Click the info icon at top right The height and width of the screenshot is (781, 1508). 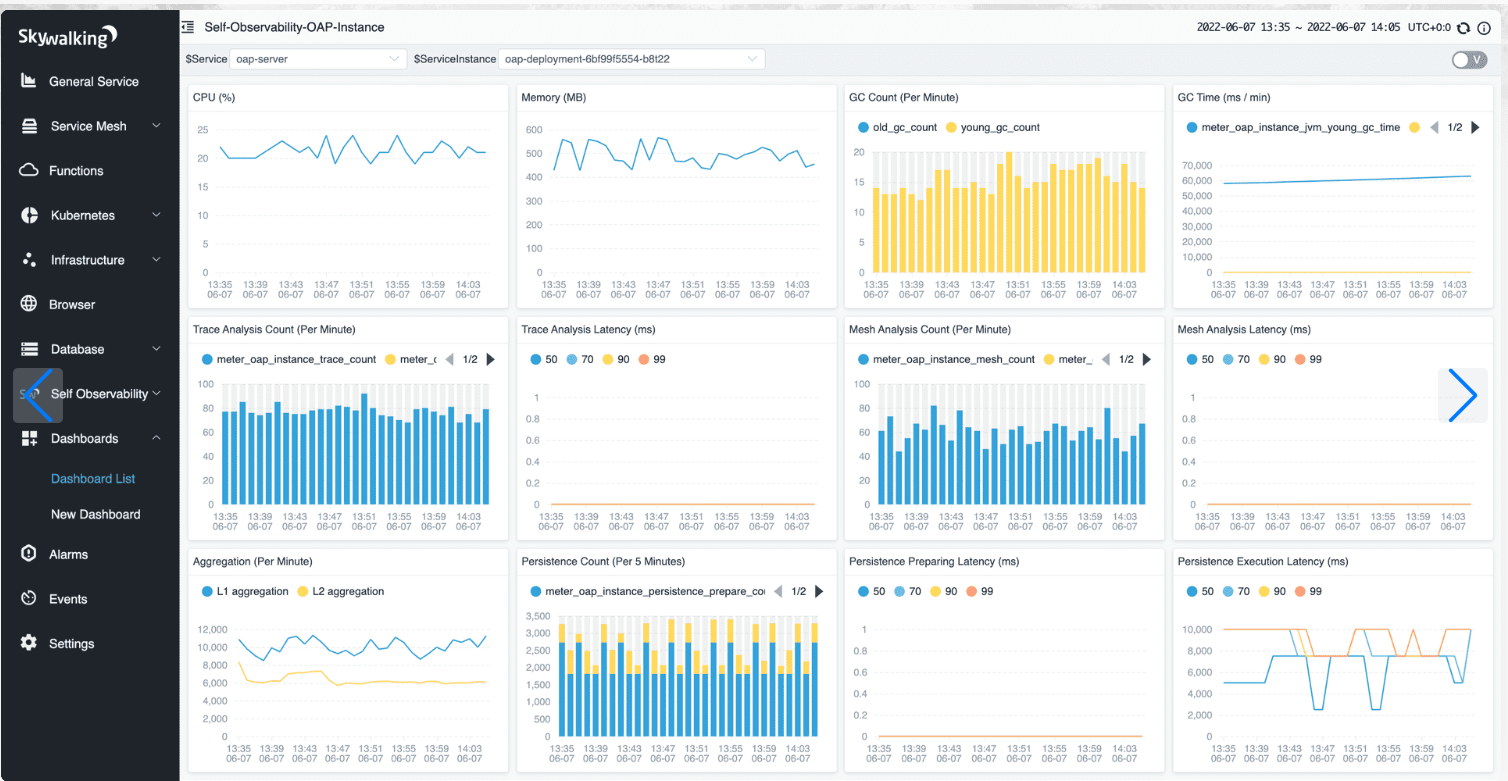point(1484,28)
